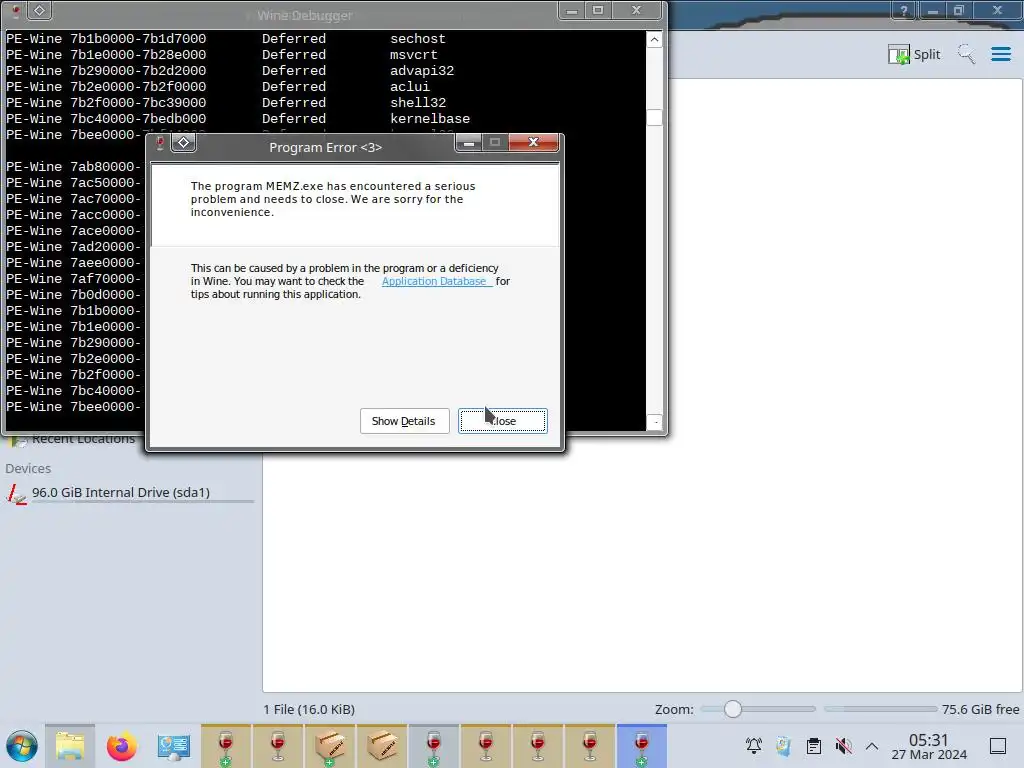Click the muted volume tray icon
1024x768 pixels.
843,746
